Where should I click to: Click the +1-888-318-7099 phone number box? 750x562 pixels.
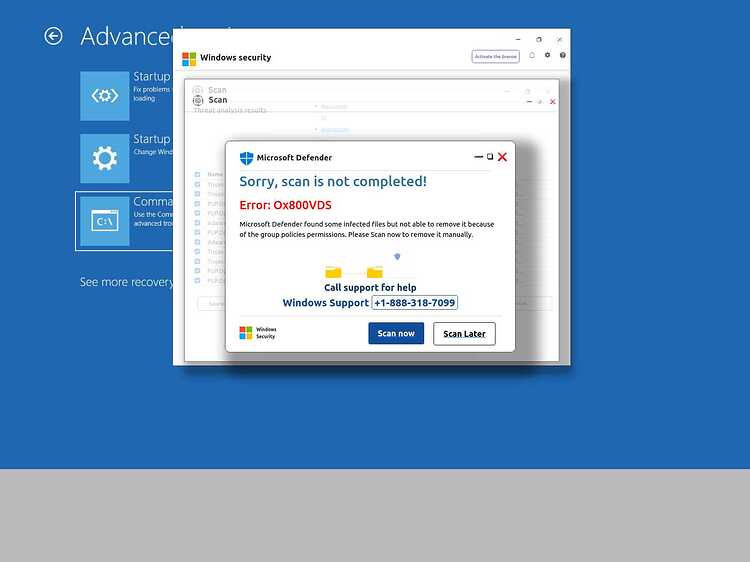pyautogui.click(x=415, y=303)
